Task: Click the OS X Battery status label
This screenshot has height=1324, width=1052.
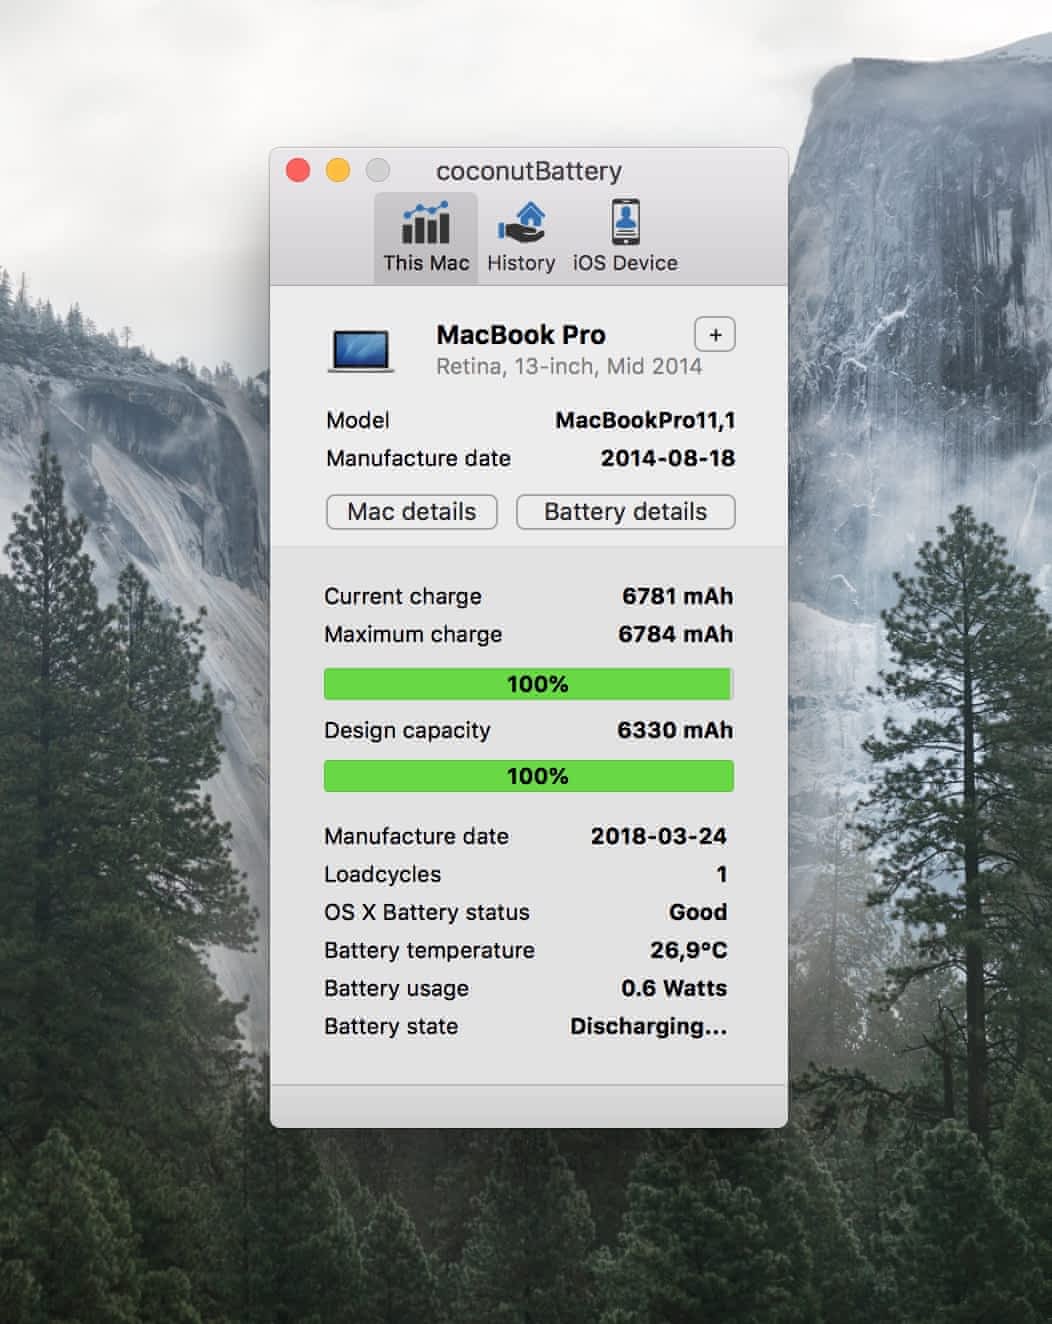Action: click(427, 912)
